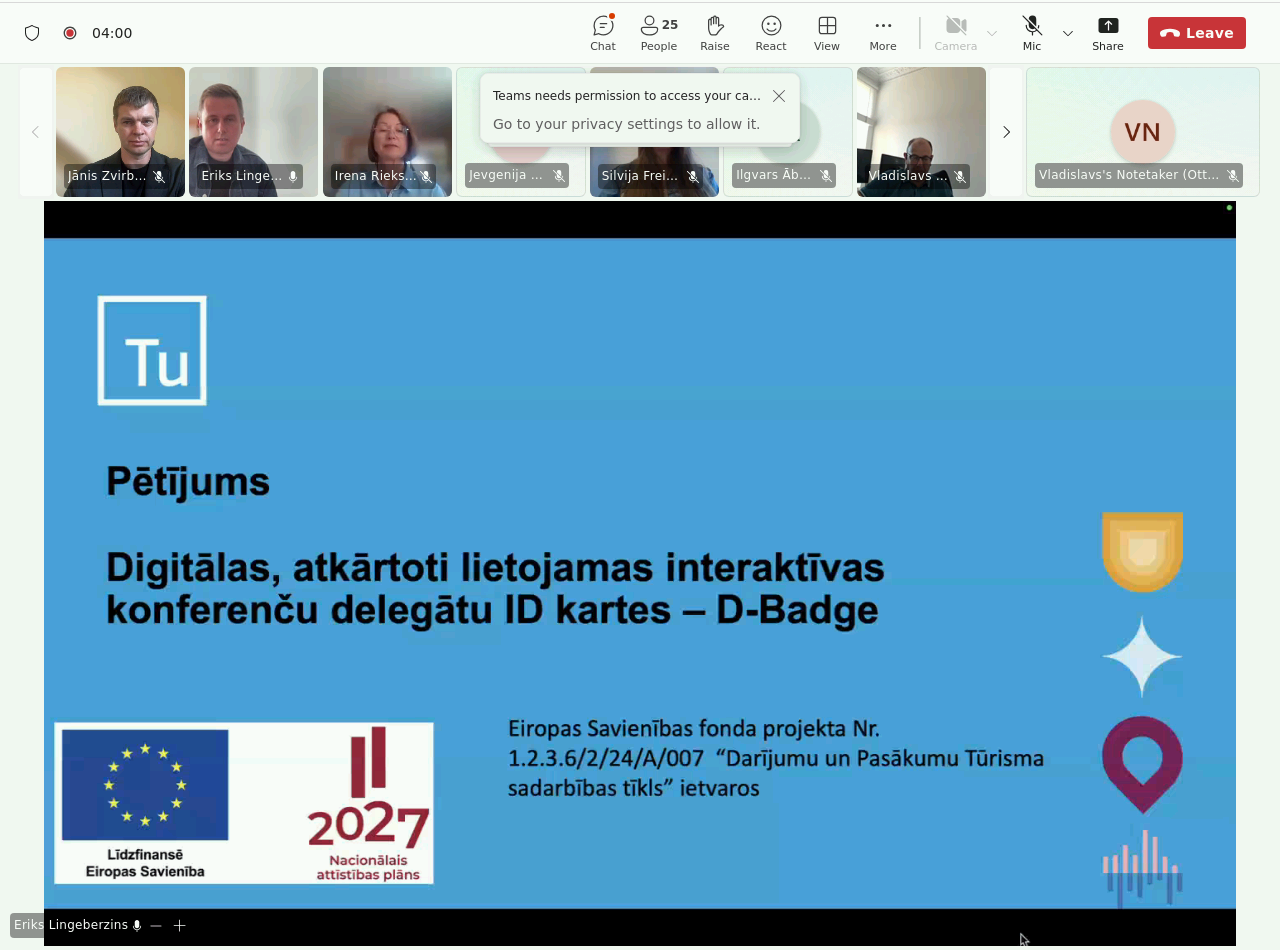1280x950 pixels.
Task: Turn on the Camera
Action: 956,33
